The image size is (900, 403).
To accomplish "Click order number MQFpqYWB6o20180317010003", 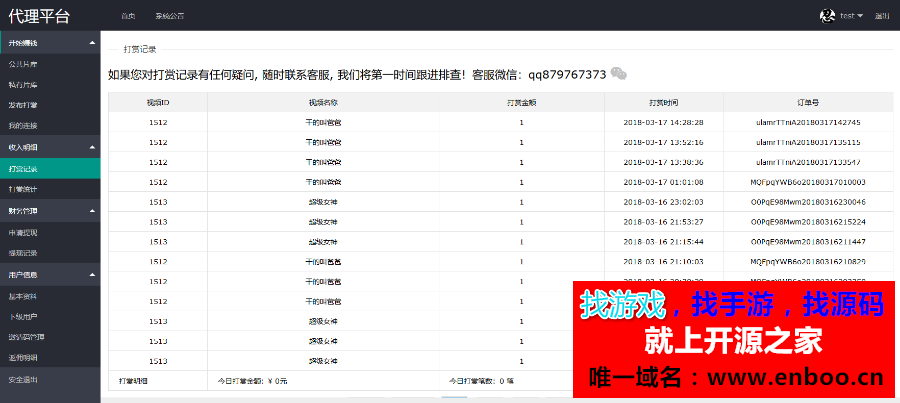I will pos(808,182).
